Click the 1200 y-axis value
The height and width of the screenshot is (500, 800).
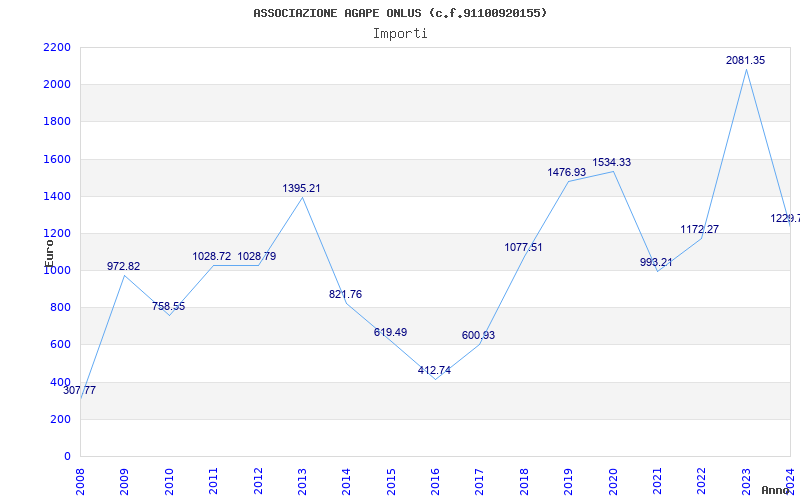(x=57, y=234)
